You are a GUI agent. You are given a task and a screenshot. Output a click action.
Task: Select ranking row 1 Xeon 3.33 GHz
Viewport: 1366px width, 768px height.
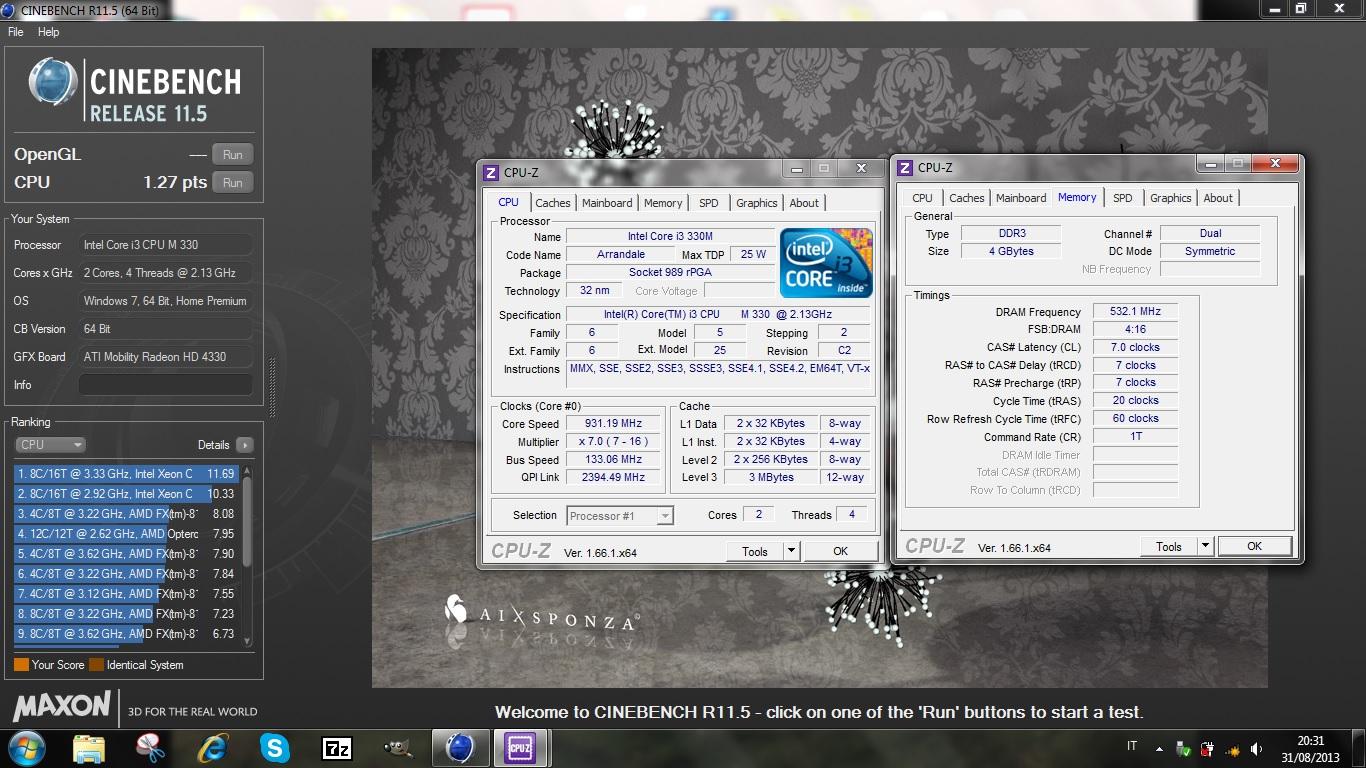coord(126,474)
